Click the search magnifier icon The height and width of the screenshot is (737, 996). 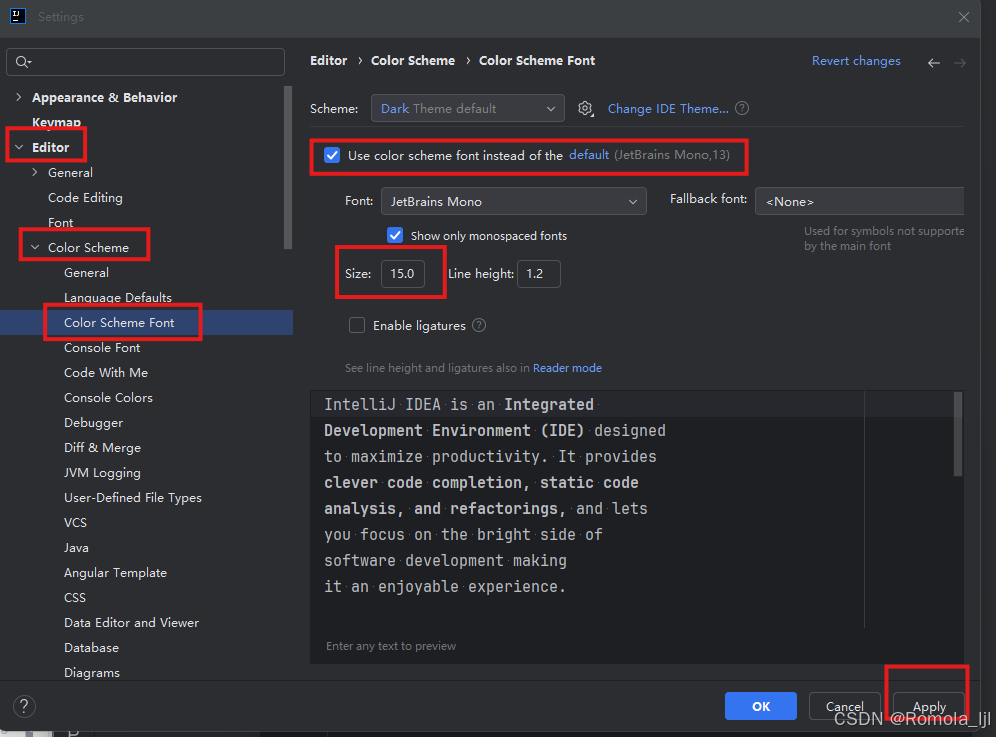coord(23,62)
